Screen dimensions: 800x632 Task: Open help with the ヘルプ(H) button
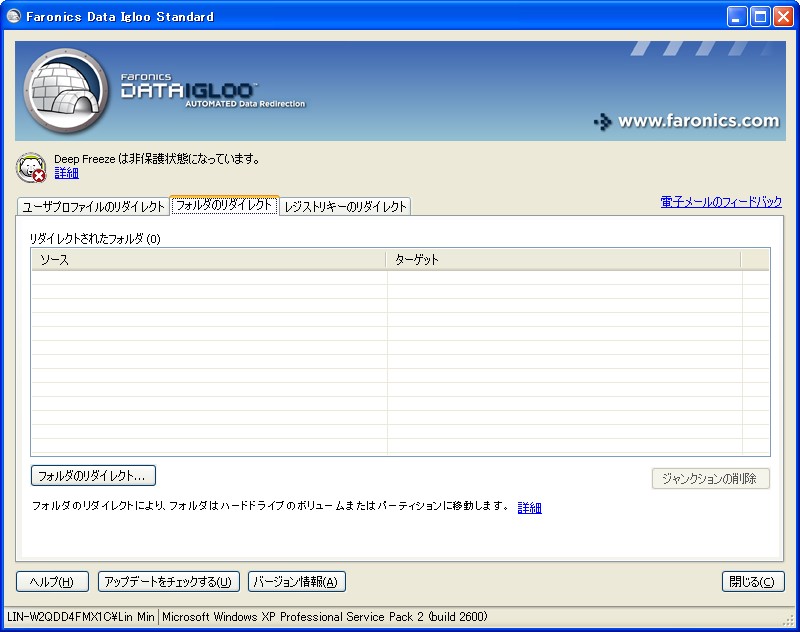[52, 582]
